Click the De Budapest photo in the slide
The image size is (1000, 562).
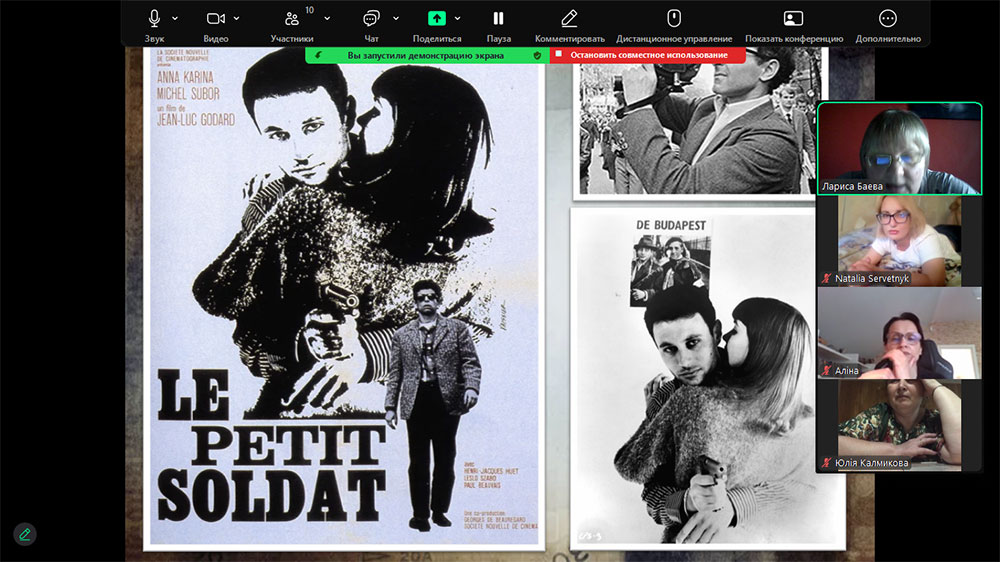(707, 378)
